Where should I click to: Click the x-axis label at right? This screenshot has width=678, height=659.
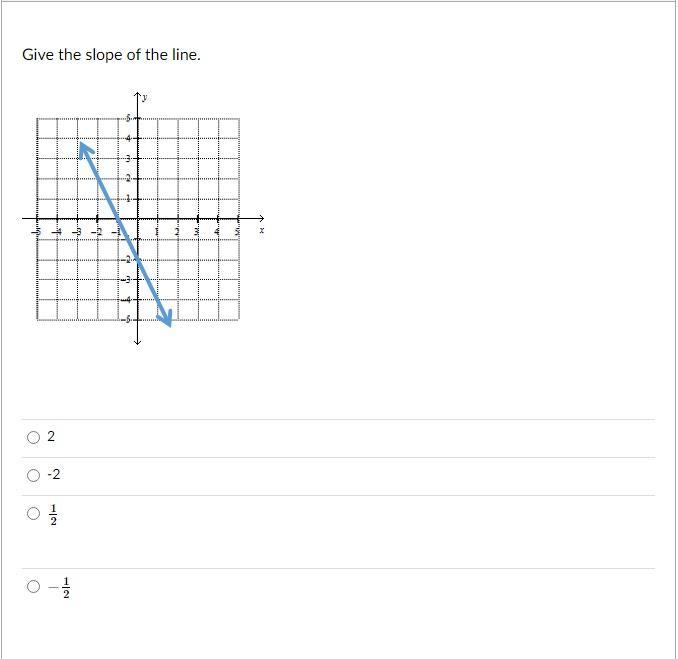coord(262,230)
